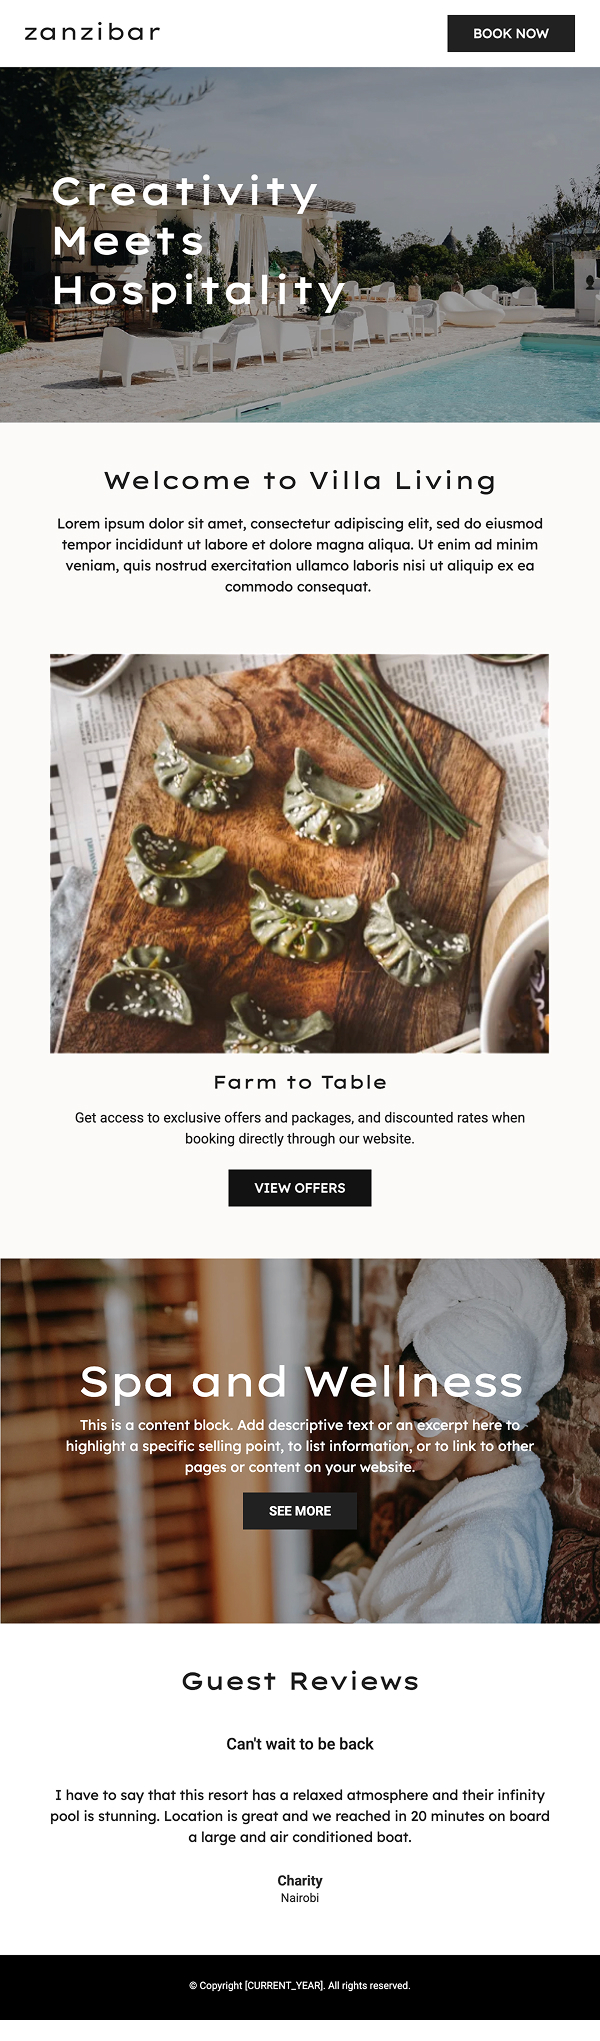This screenshot has height=2041, width=600.
Task: Click the zanzibar logo
Action: click(x=92, y=33)
